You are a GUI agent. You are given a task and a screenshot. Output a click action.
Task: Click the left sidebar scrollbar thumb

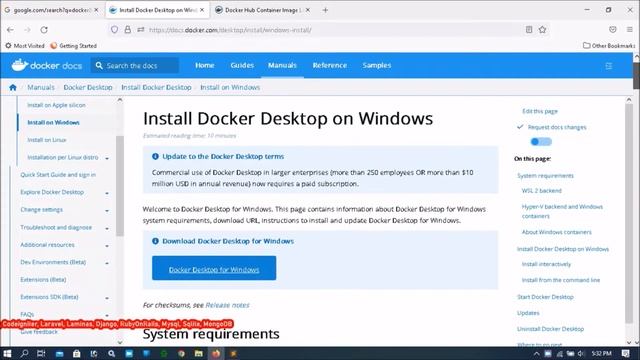click(120, 186)
